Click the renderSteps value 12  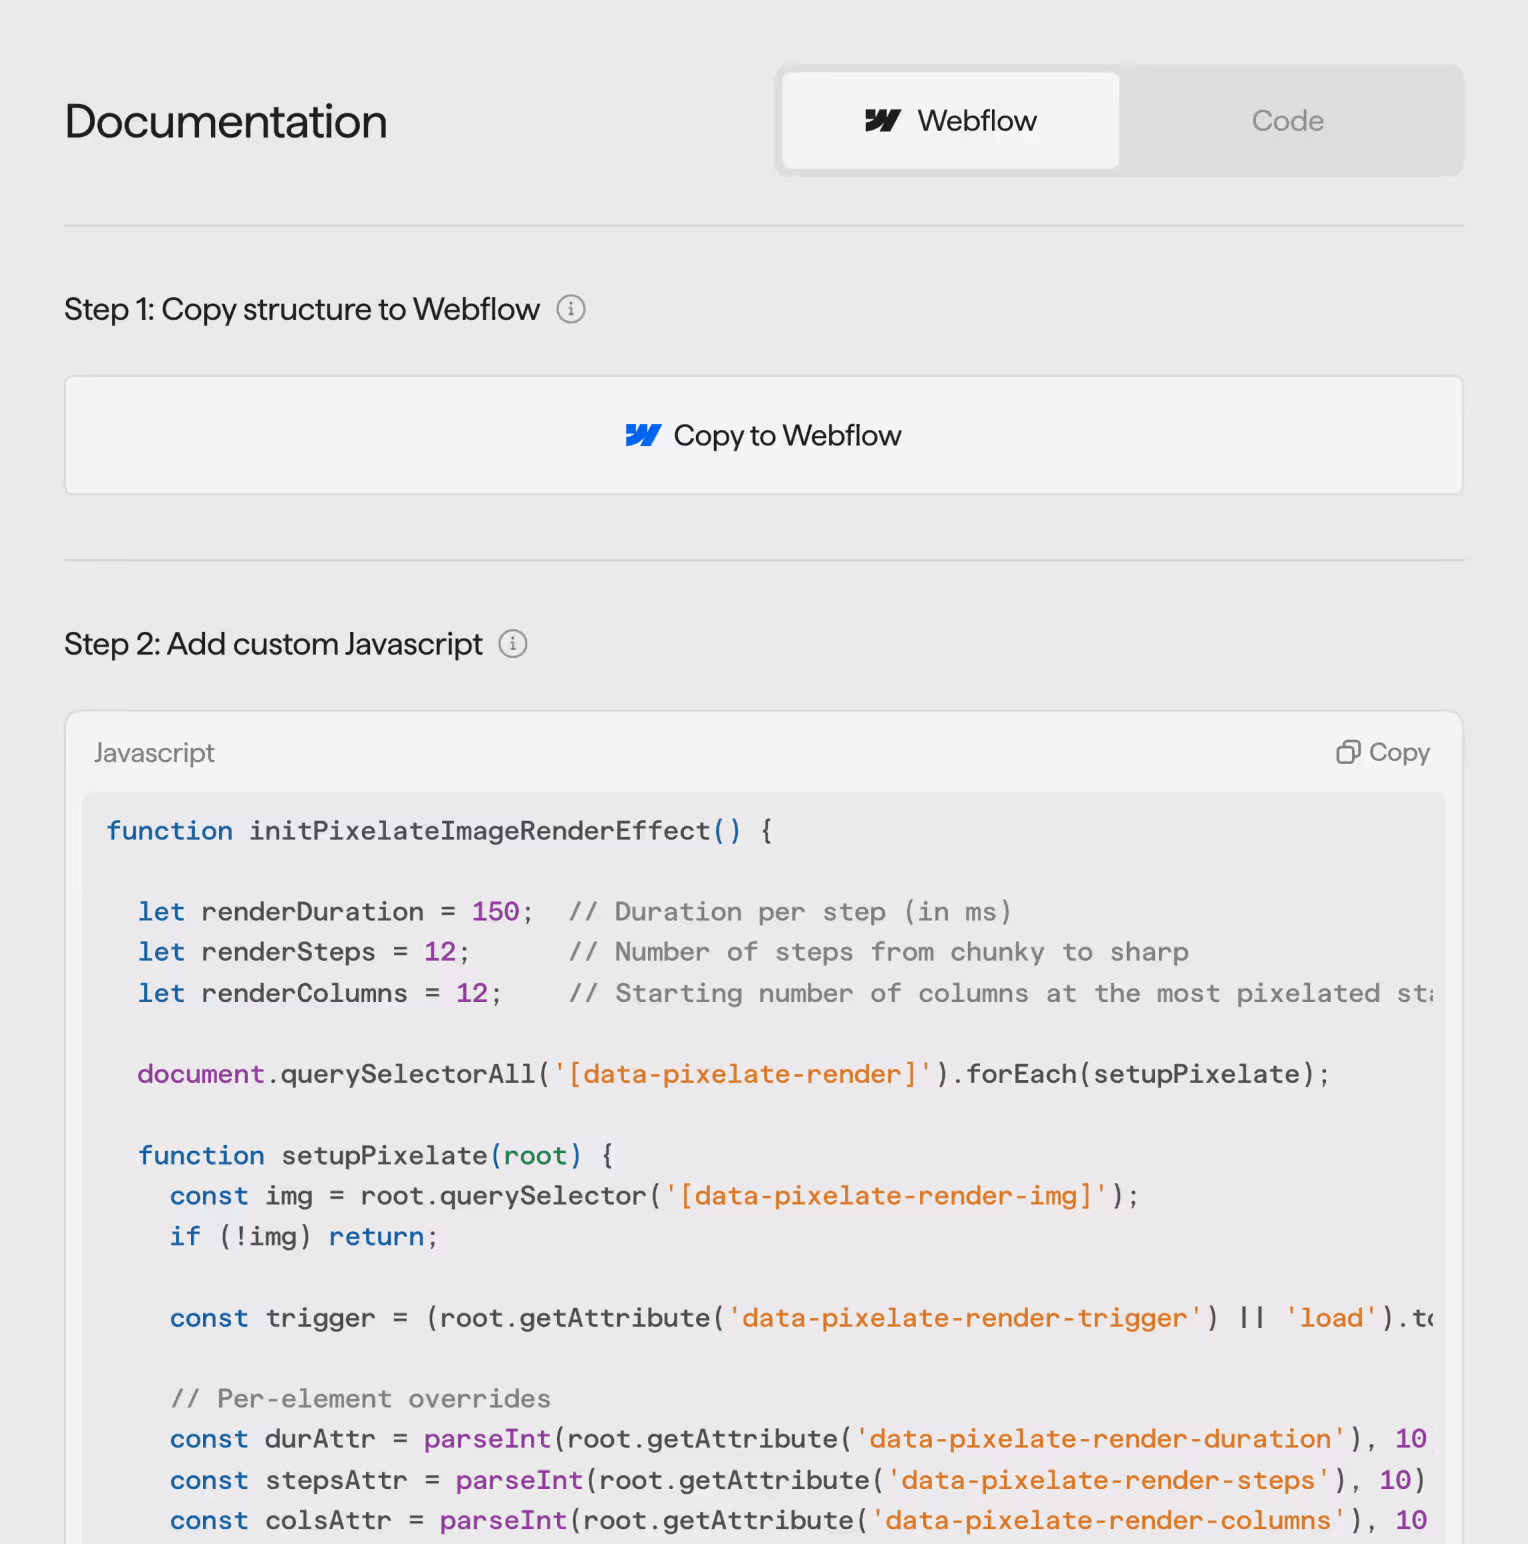(440, 952)
